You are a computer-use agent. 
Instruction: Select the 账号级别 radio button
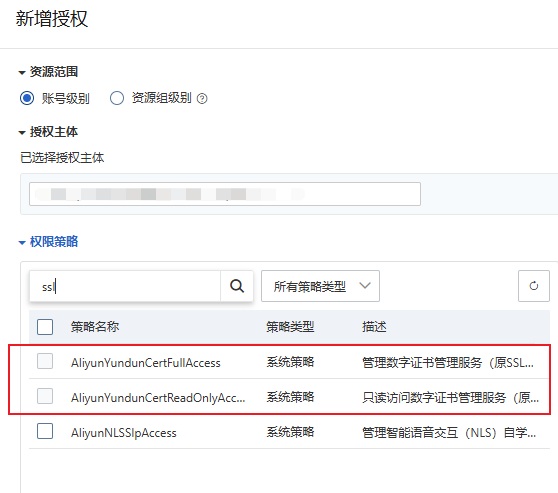click(27, 98)
